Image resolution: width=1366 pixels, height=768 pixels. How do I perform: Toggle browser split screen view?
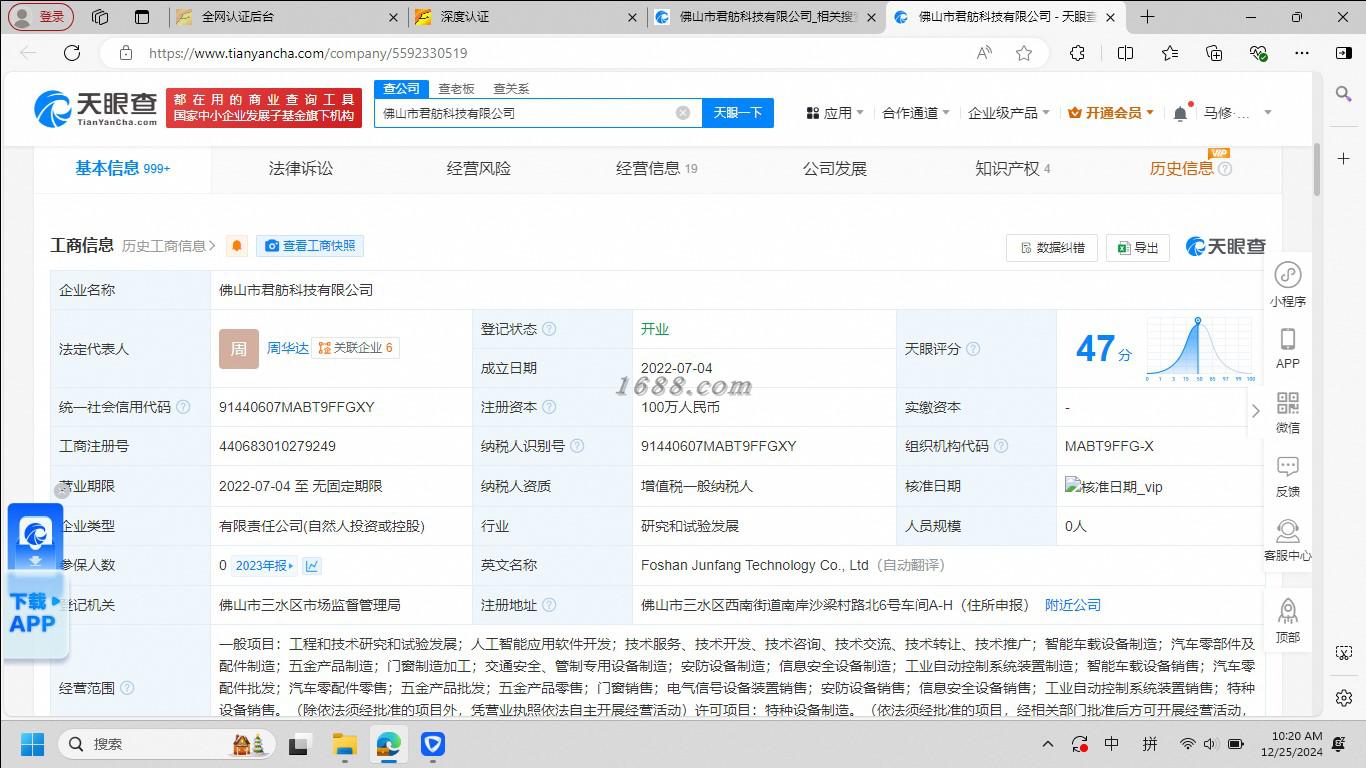click(x=1125, y=53)
